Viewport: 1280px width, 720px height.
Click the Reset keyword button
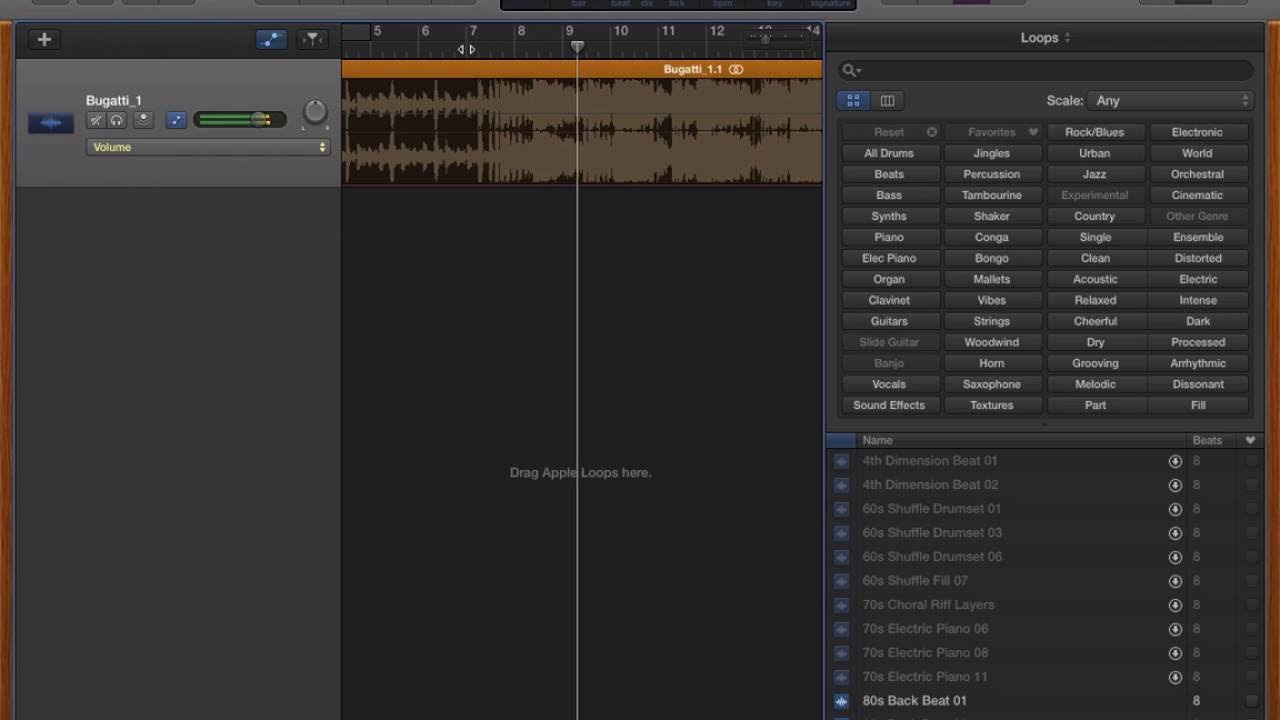(x=889, y=132)
